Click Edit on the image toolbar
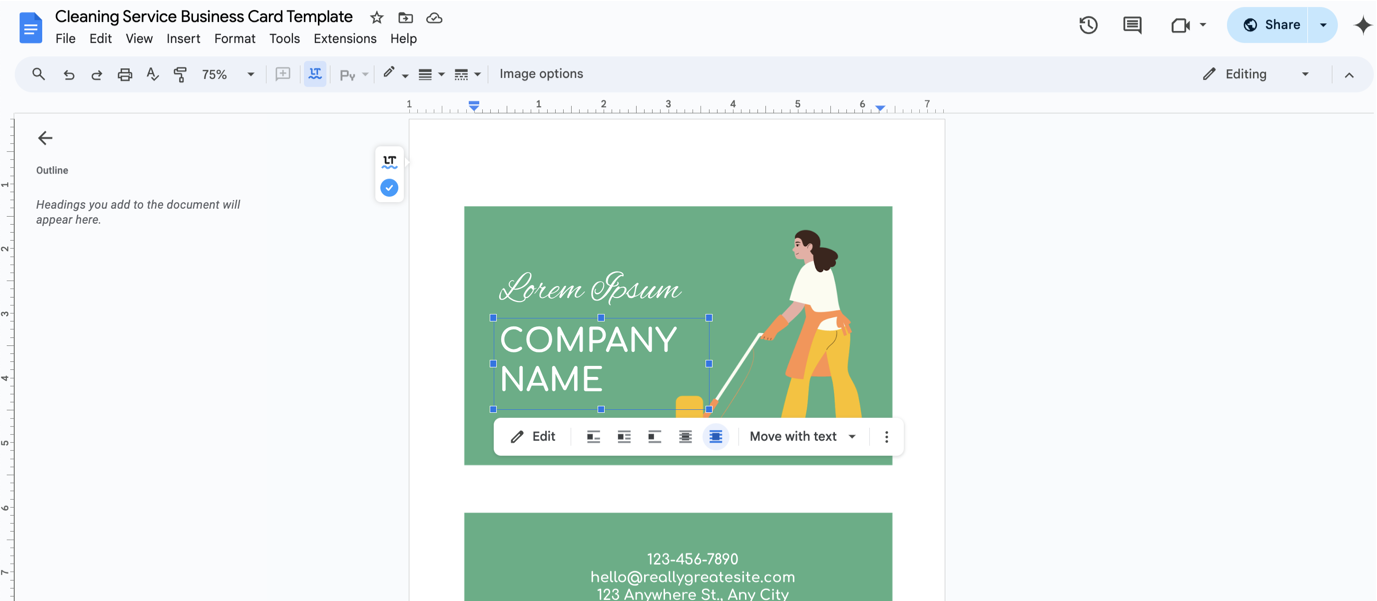 pos(533,436)
